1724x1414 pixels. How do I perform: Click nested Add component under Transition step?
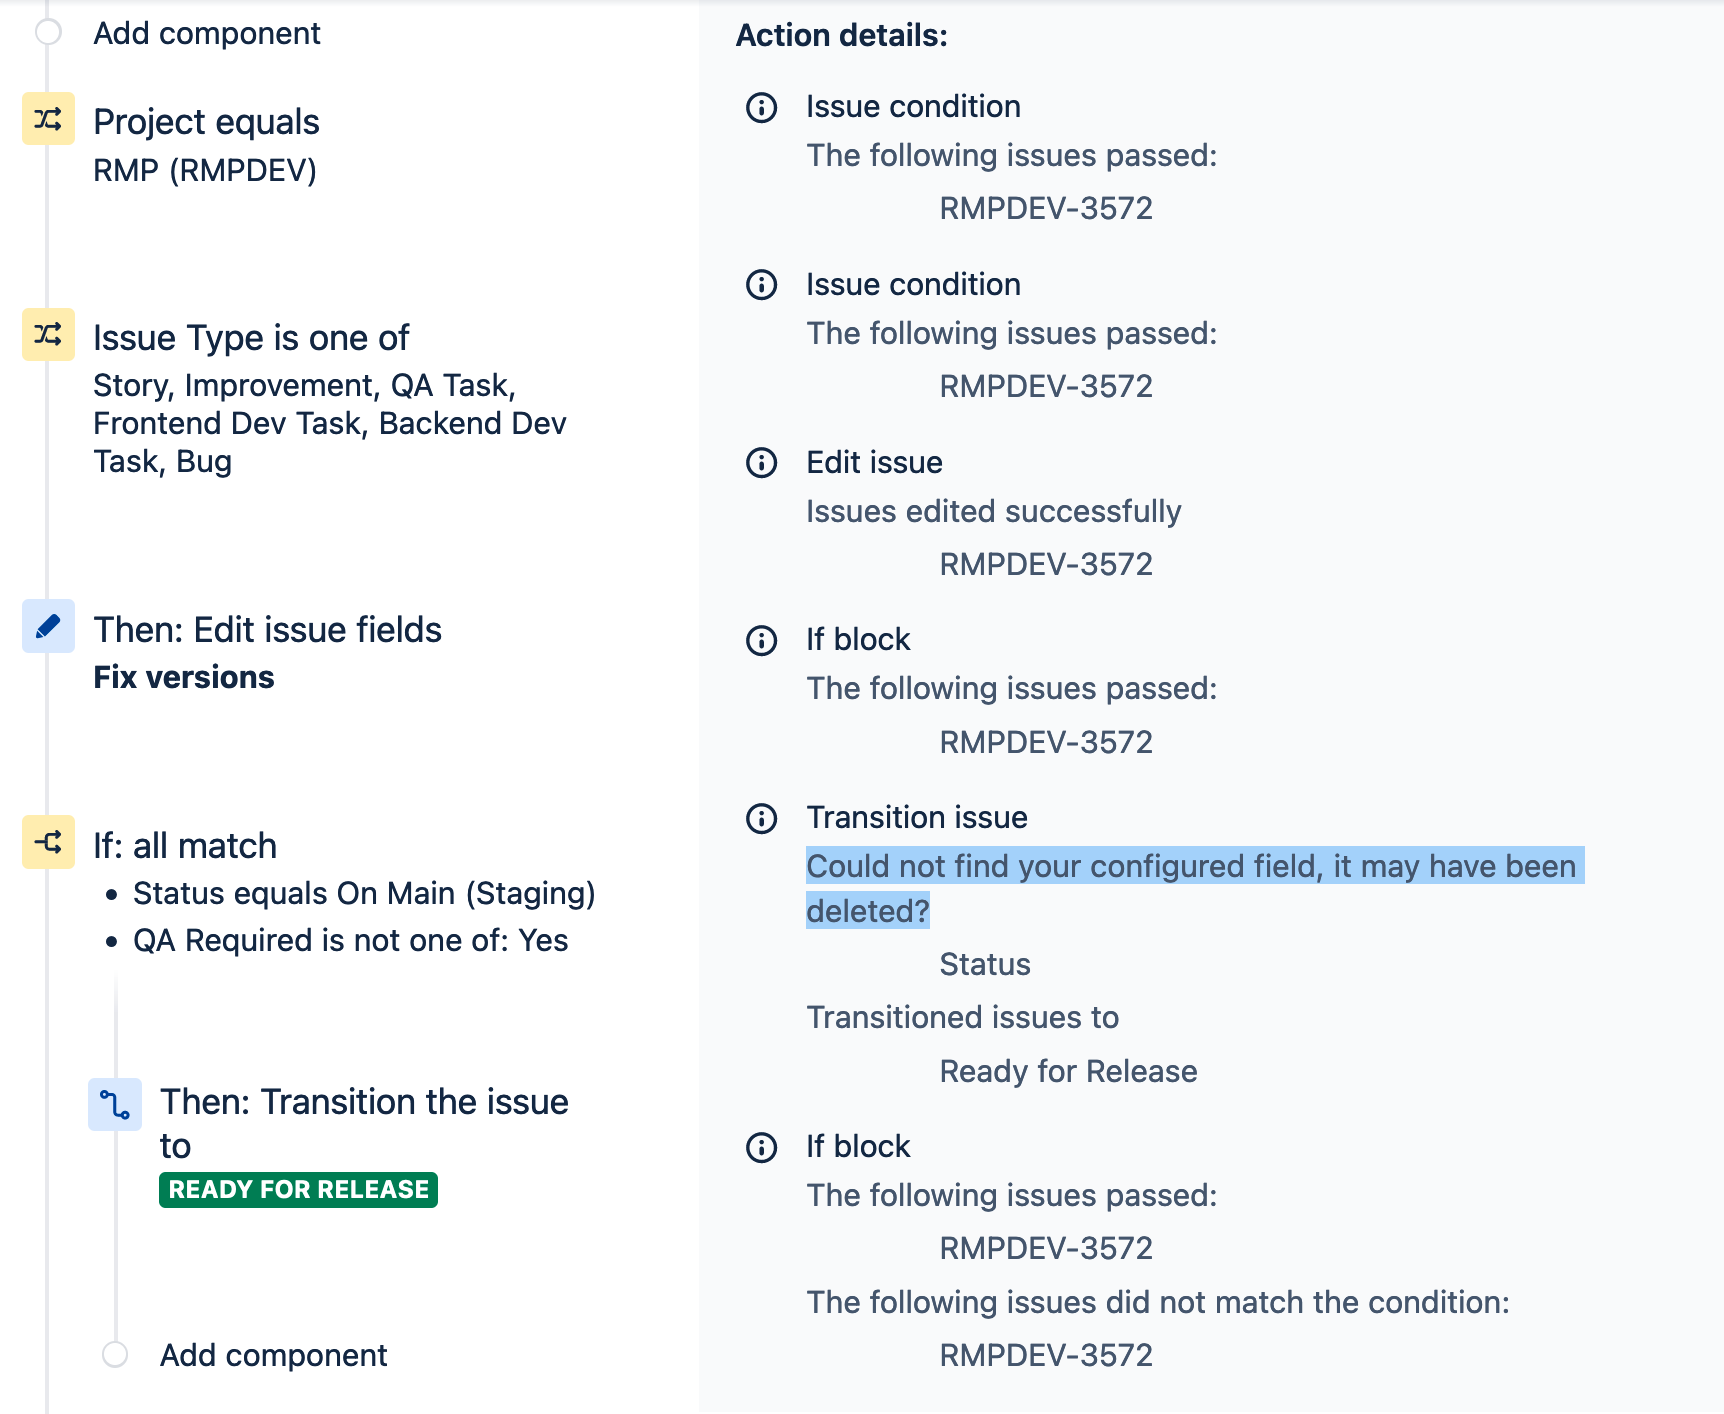[x=115, y=1355]
